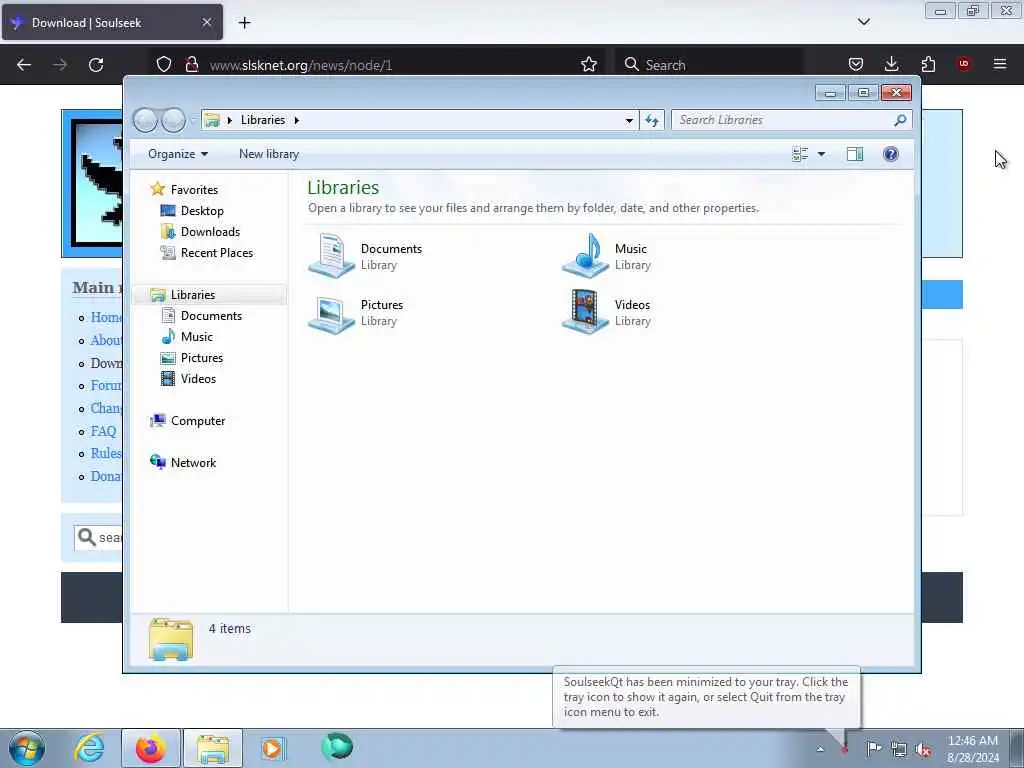Select Desktop under Favorites
This screenshot has width=1024, height=768.
tap(202, 211)
